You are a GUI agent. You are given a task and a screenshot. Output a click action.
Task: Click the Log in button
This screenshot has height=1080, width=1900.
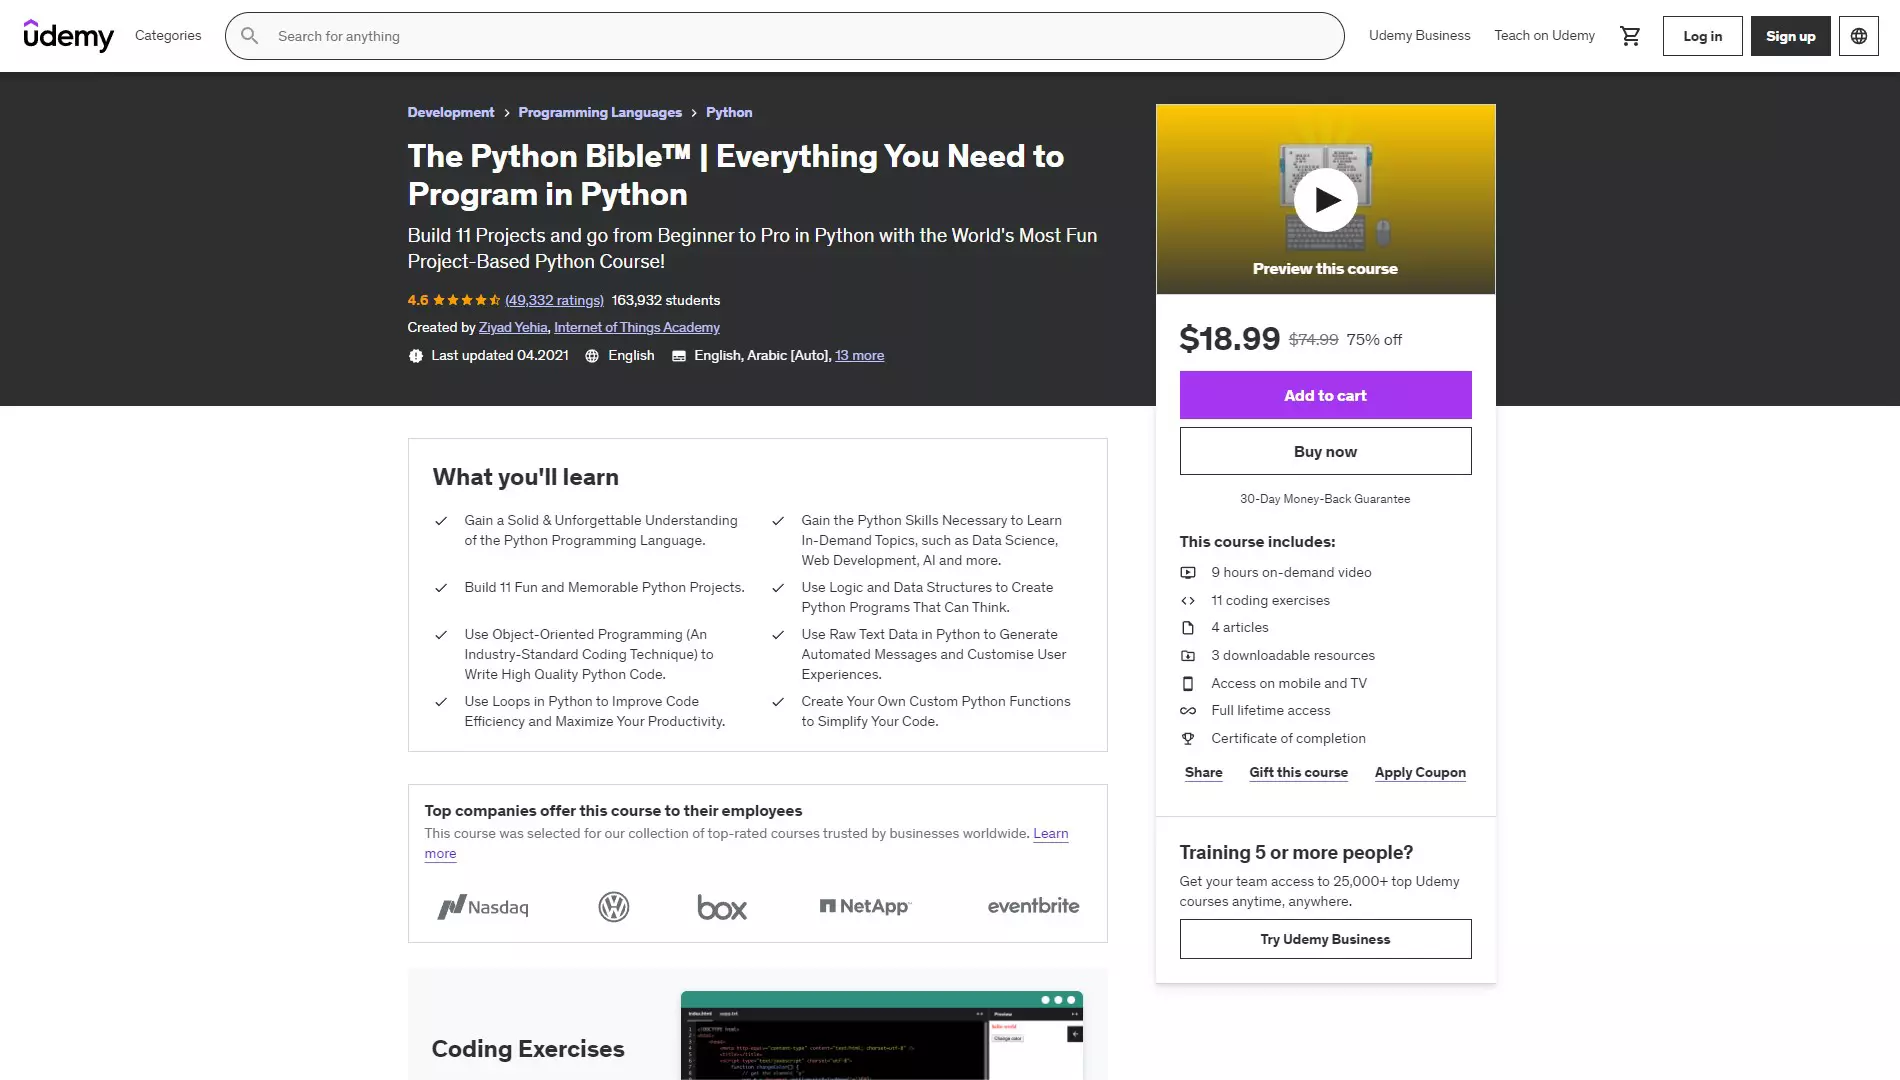[1702, 36]
